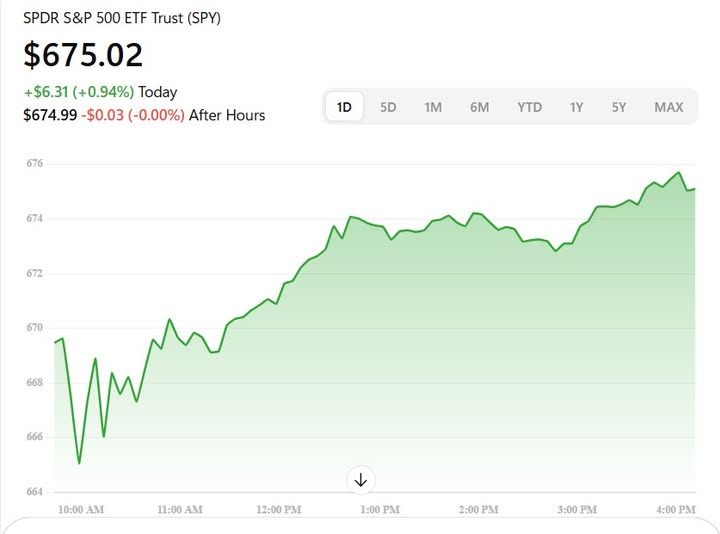Click the 12:00 PM axis label
Screen dimensions: 720x534
pyautogui.click(x=278, y=510)
